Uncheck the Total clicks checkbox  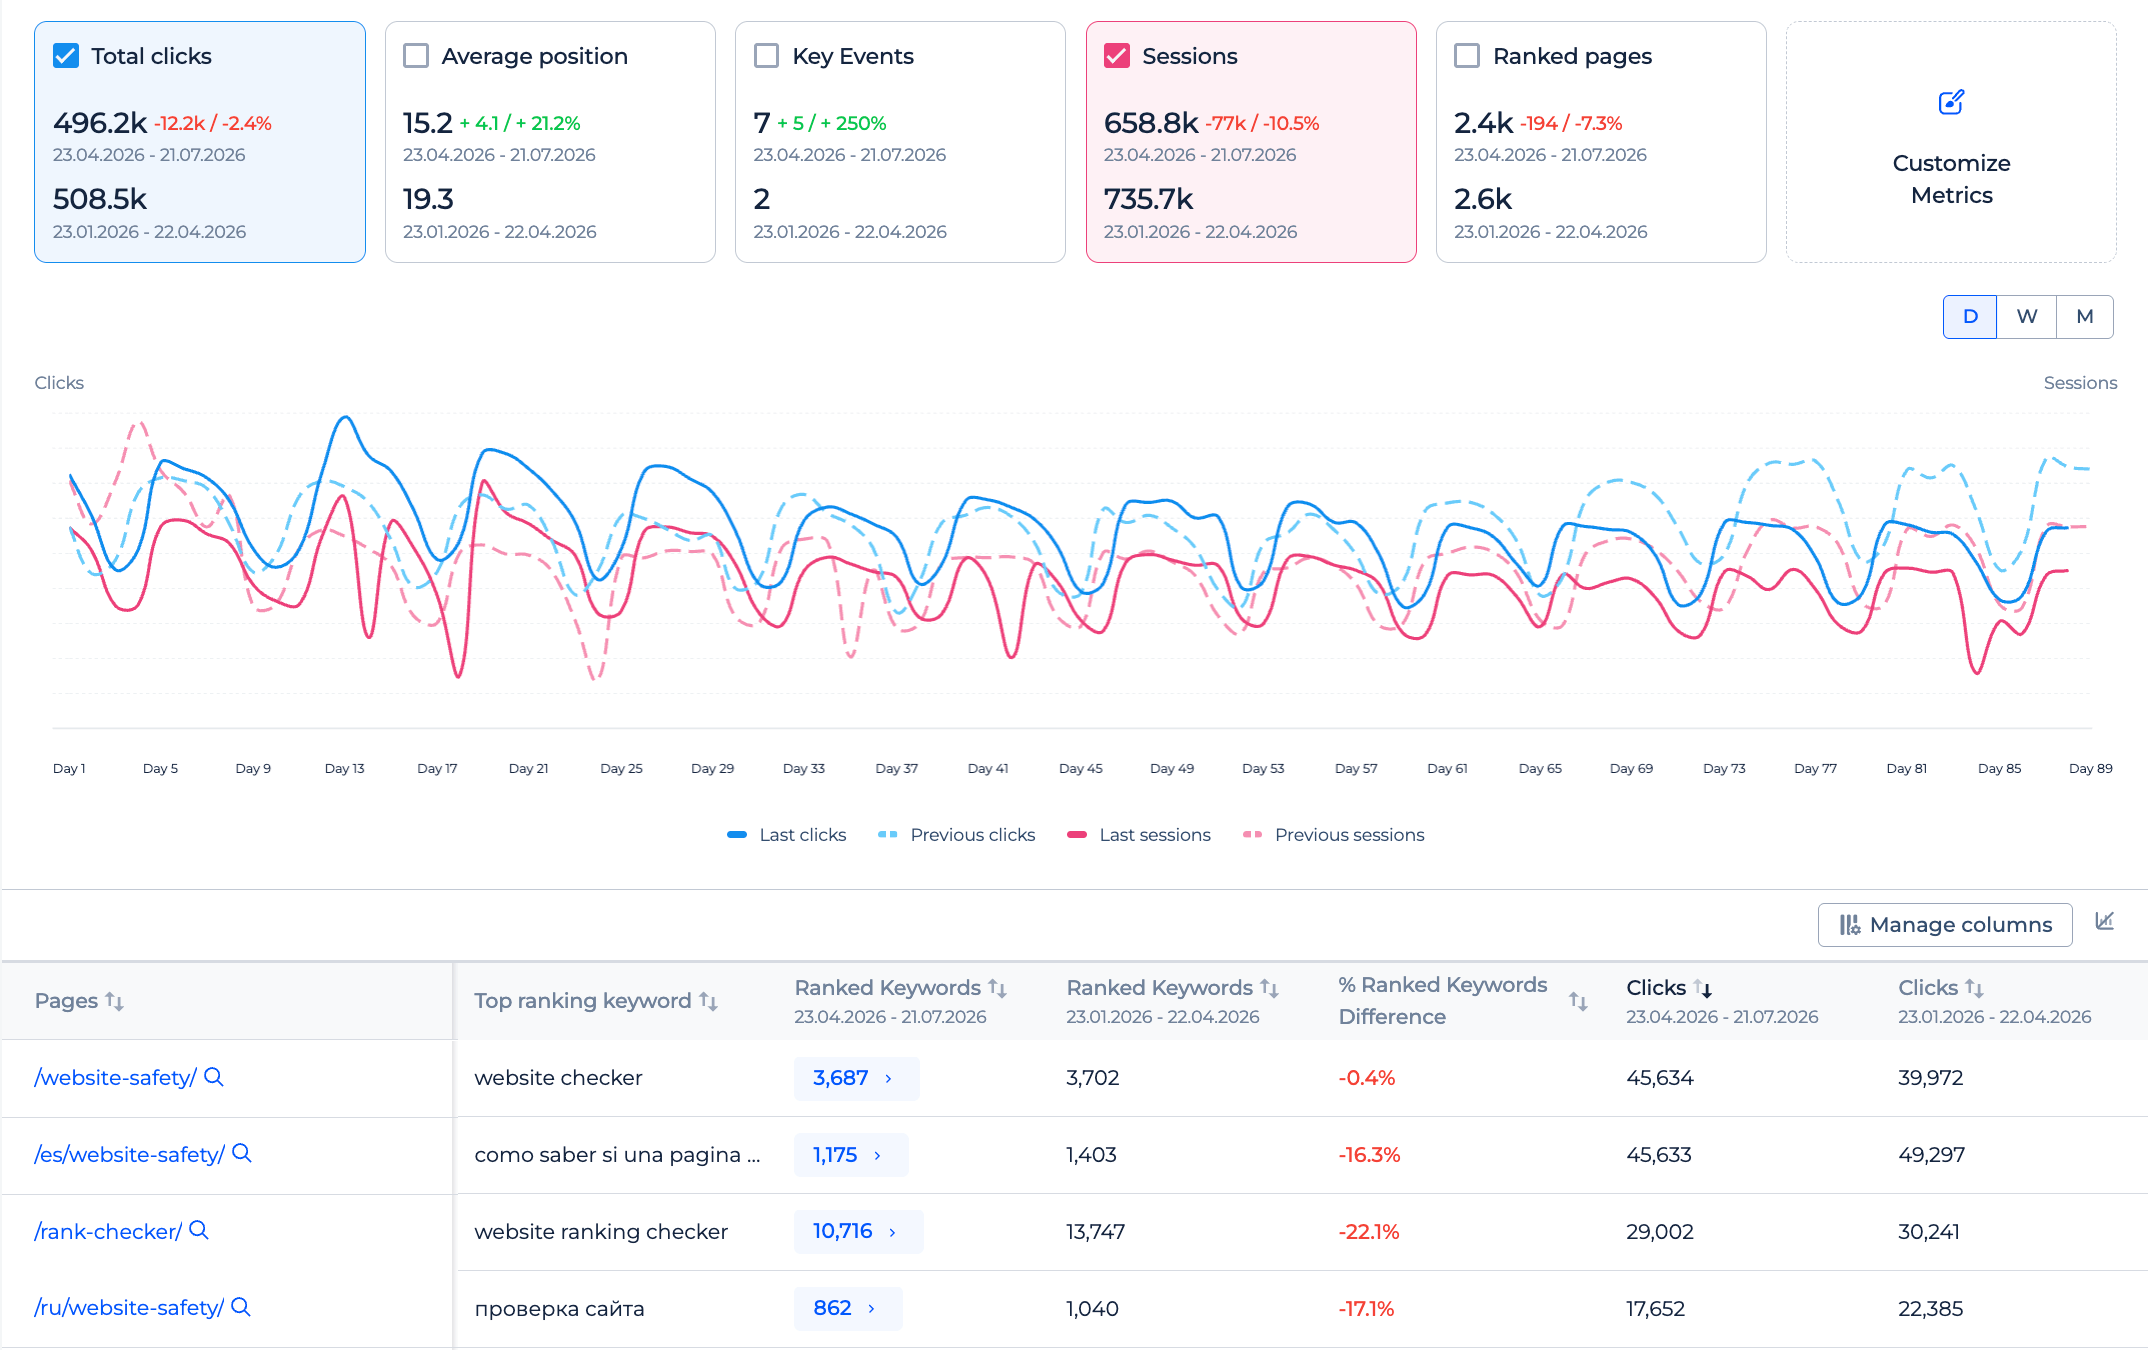pyautogui.click(x=66, y=56)
